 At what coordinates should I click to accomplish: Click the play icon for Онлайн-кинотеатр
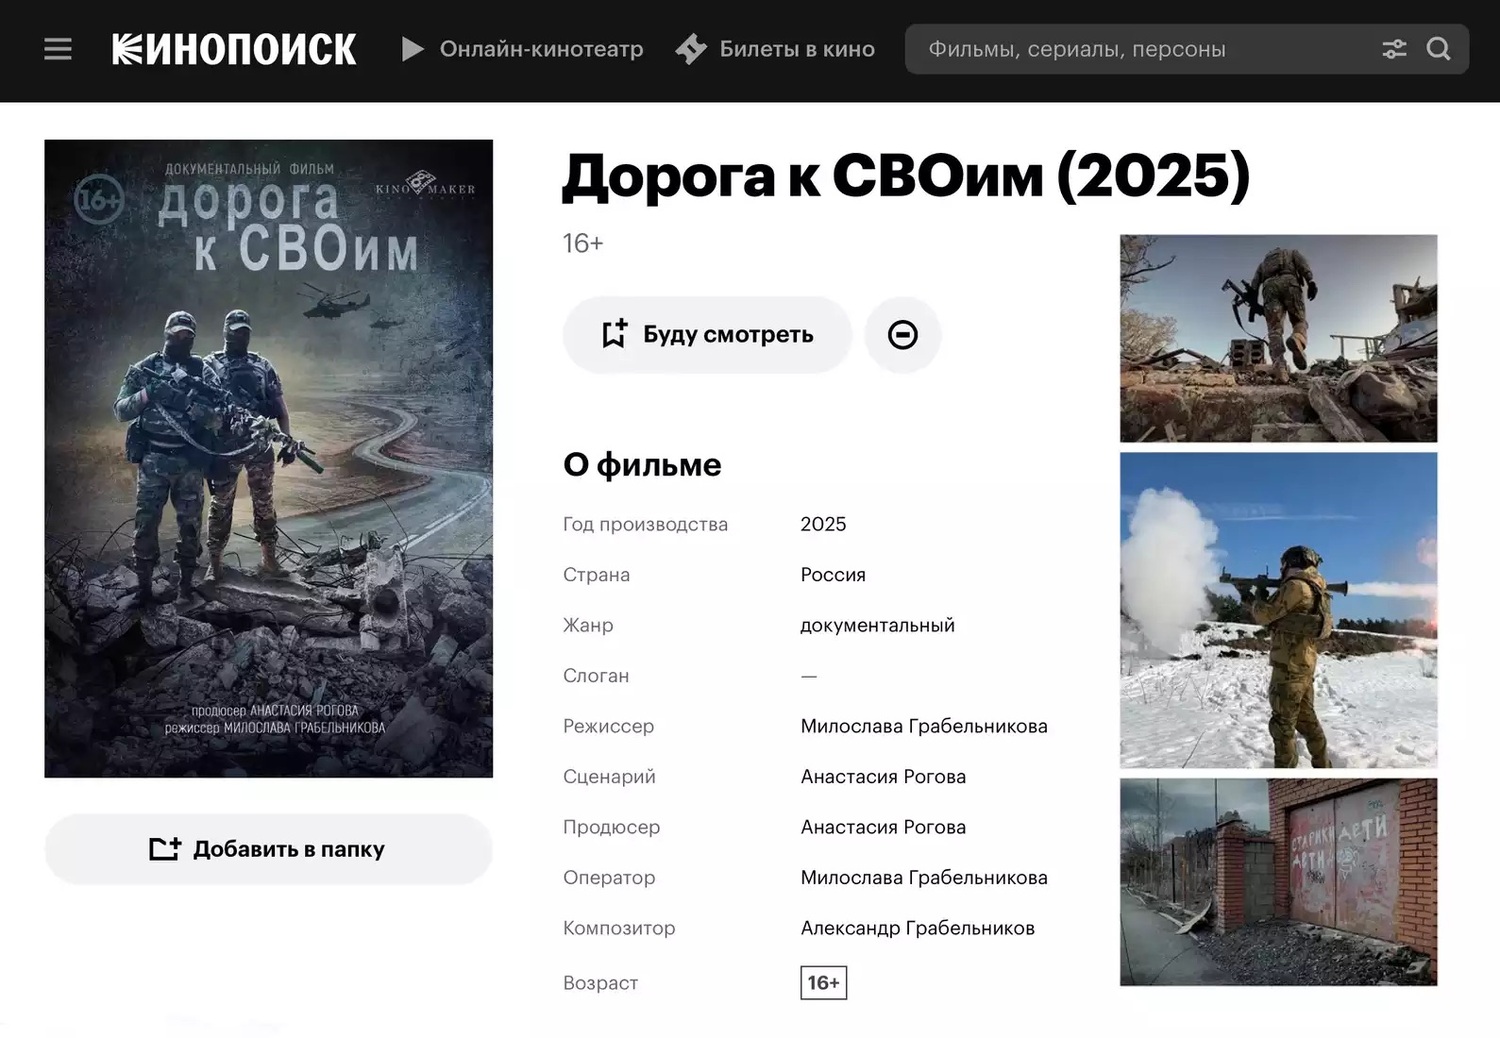coord(412,49)
